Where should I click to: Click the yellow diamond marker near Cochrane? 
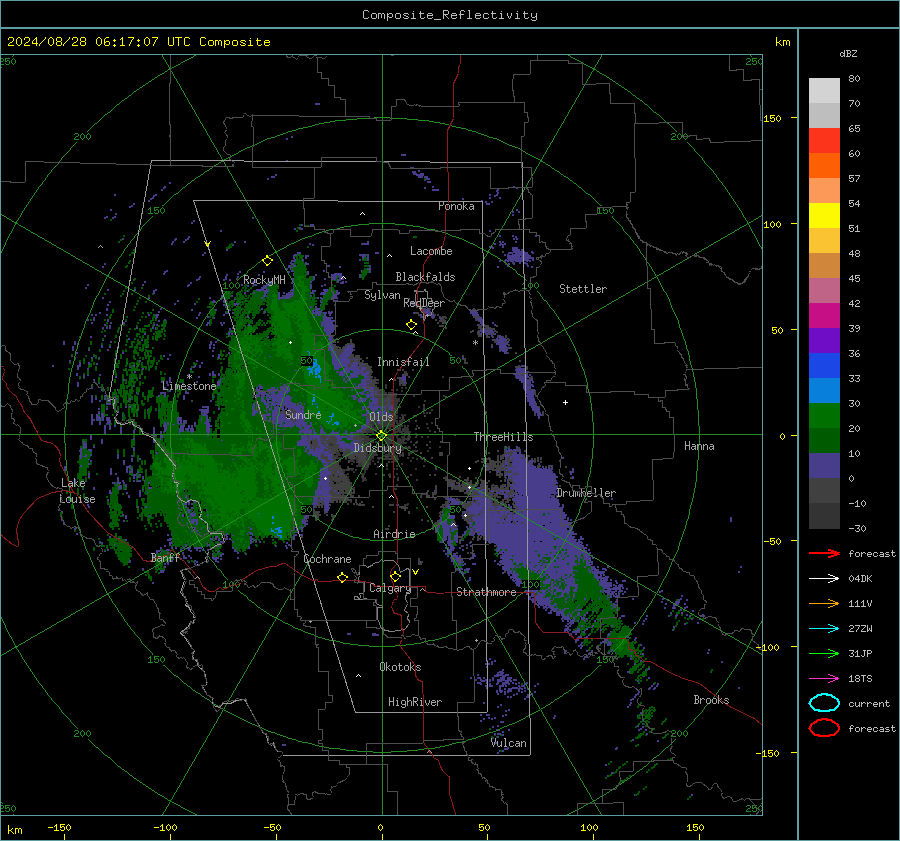point(343,577)
